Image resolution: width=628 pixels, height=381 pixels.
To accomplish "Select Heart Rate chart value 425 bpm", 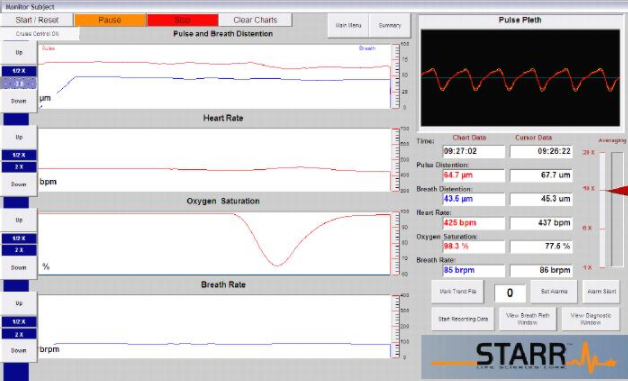I will coord(474,223).
